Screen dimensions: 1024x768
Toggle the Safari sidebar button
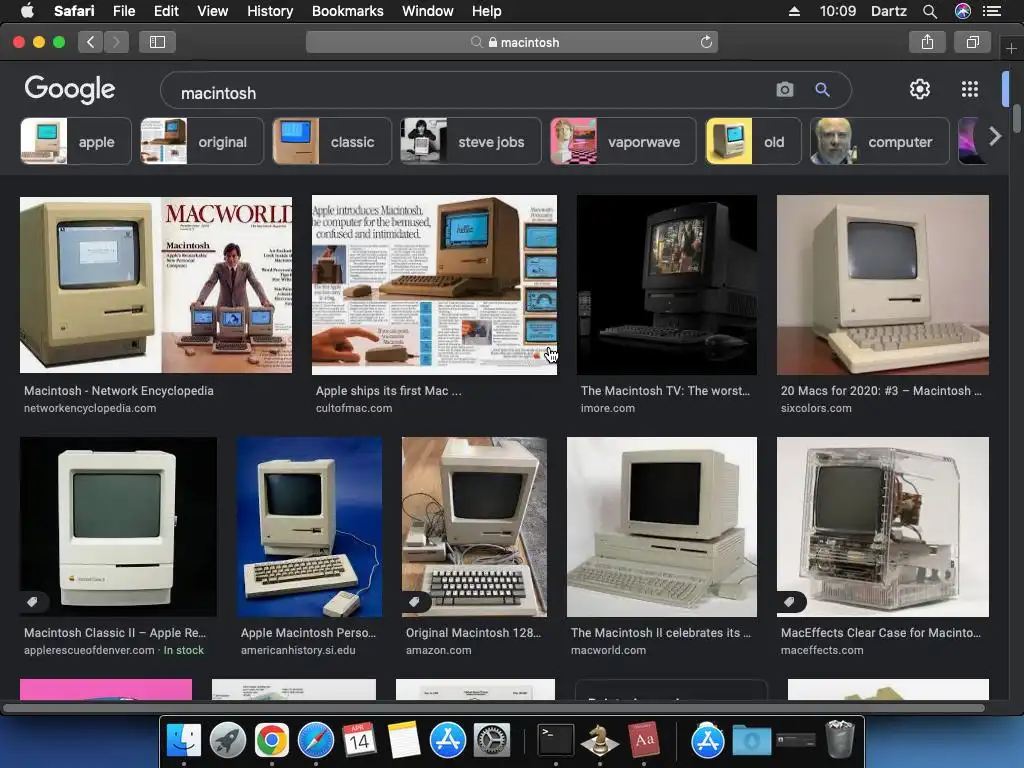(x=157, y=42)
